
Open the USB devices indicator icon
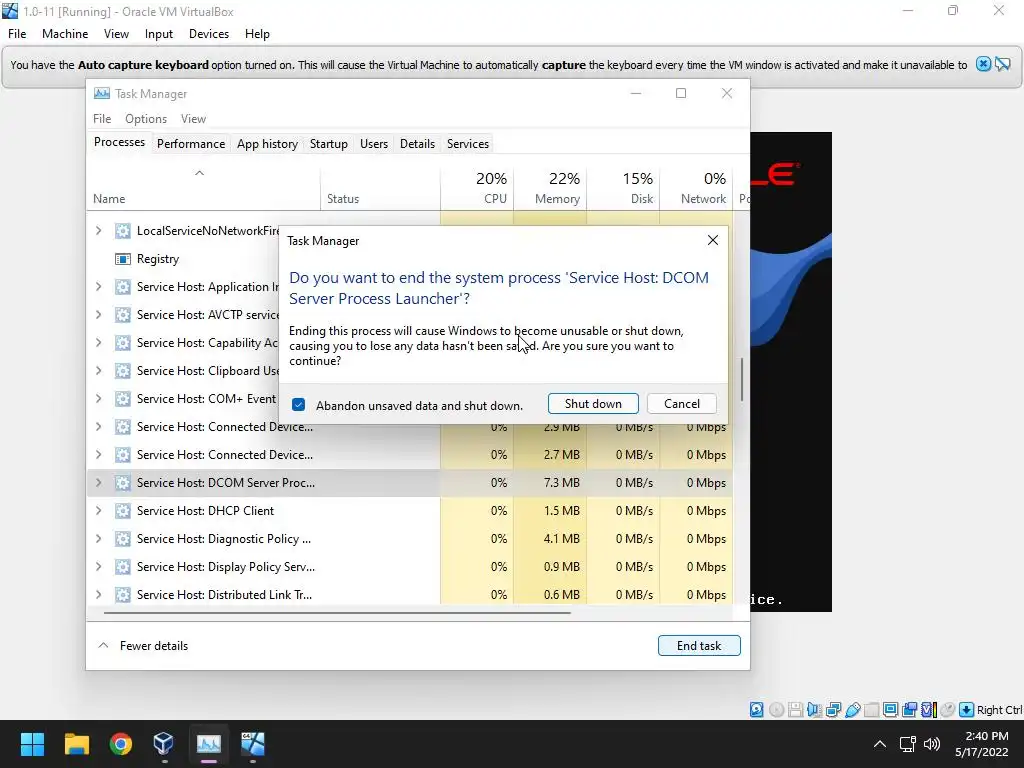(852, 709)
